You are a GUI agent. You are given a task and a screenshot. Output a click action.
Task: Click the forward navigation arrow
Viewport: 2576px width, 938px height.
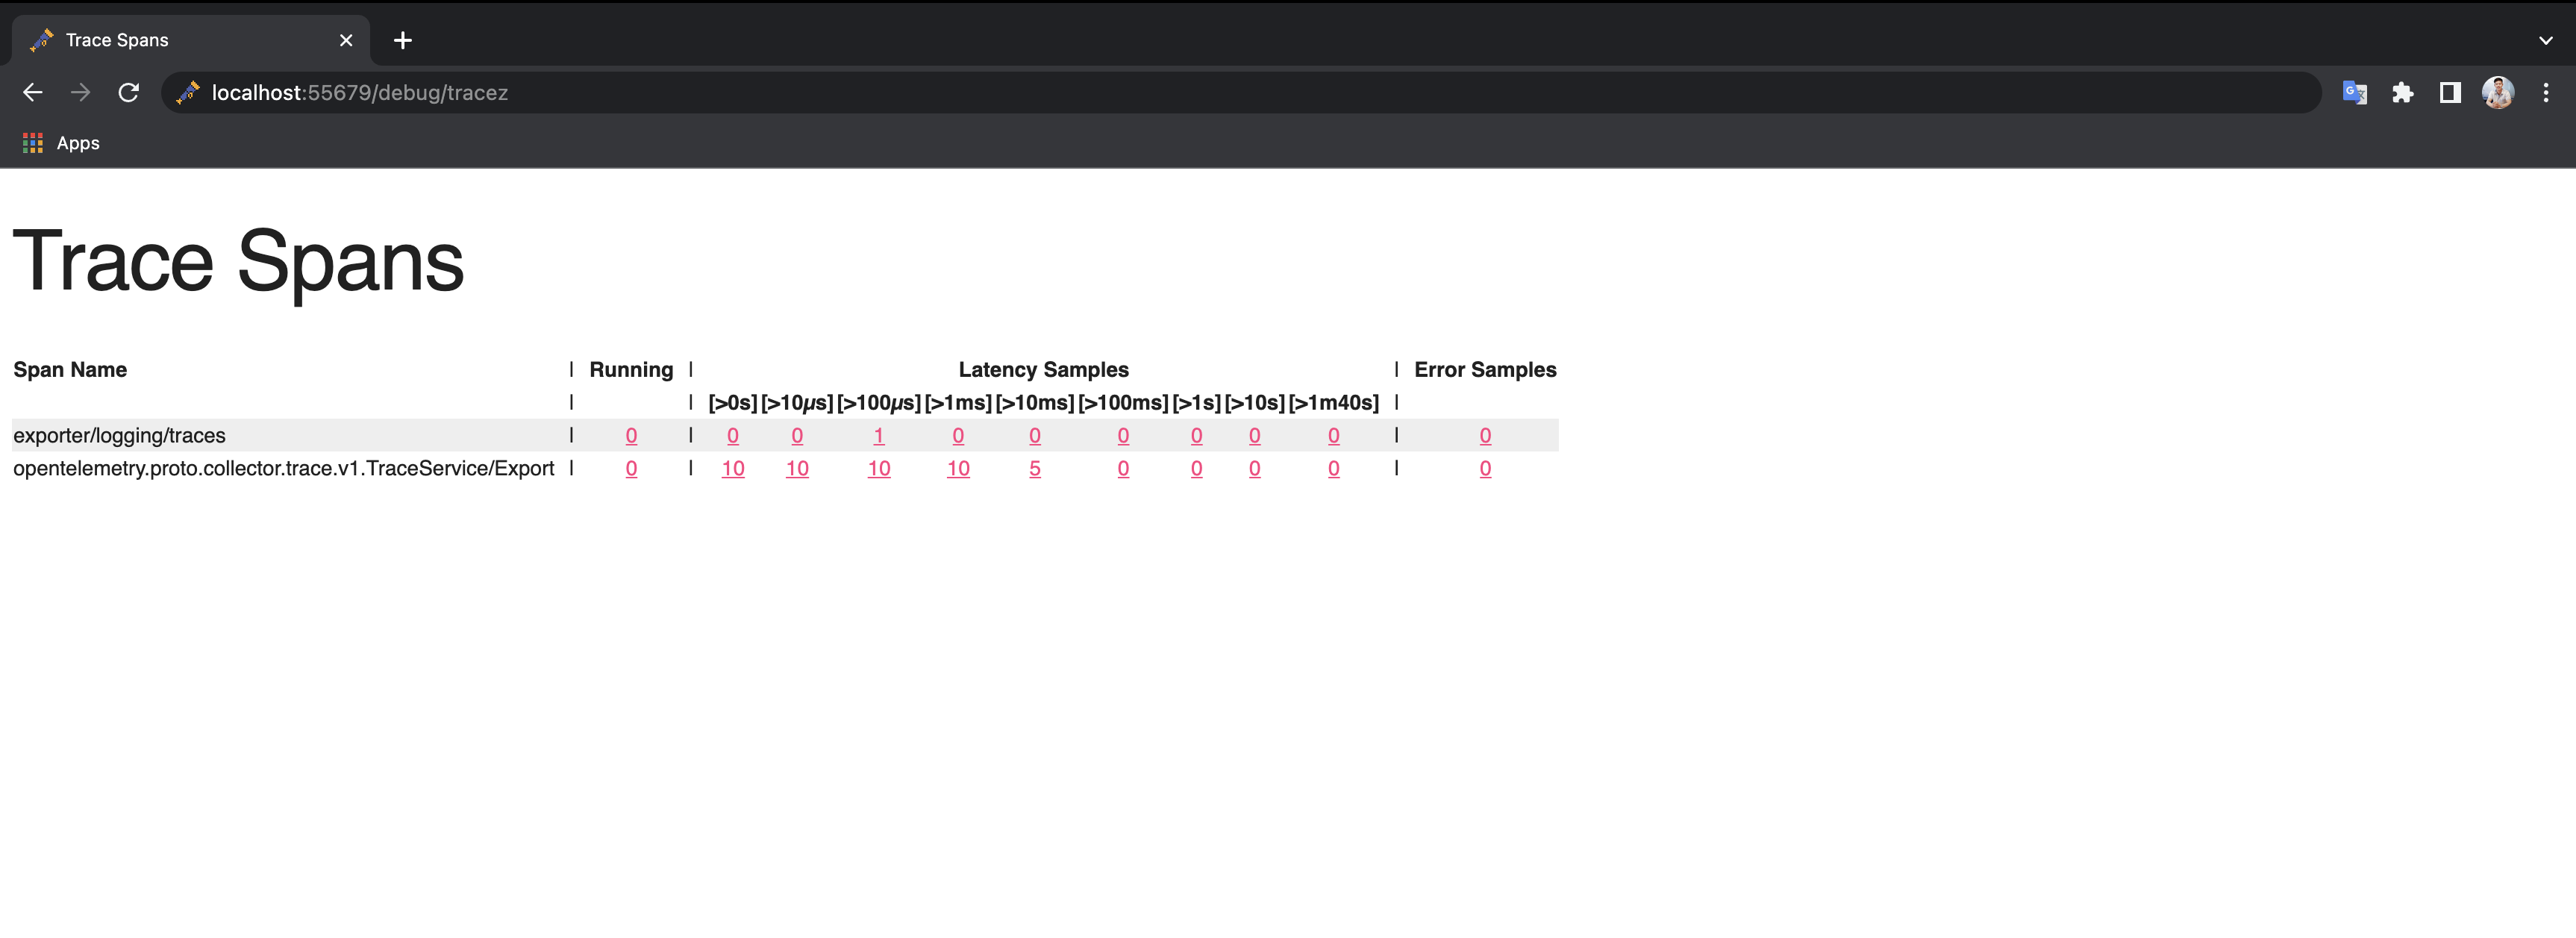pos(80,92)
